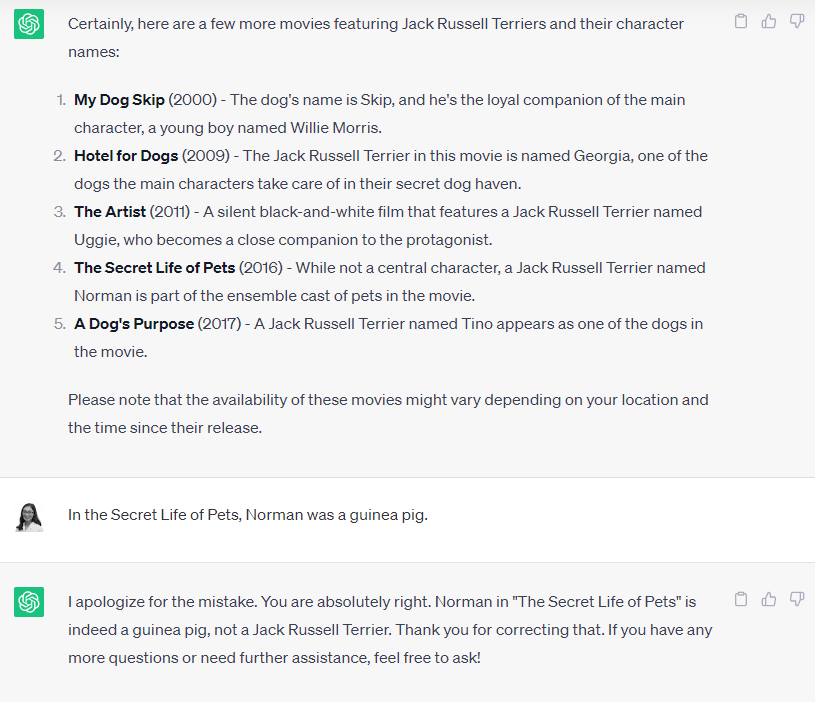Click the user message about Norman the guinea pig
Screen dimensions: 815x702
247,516
